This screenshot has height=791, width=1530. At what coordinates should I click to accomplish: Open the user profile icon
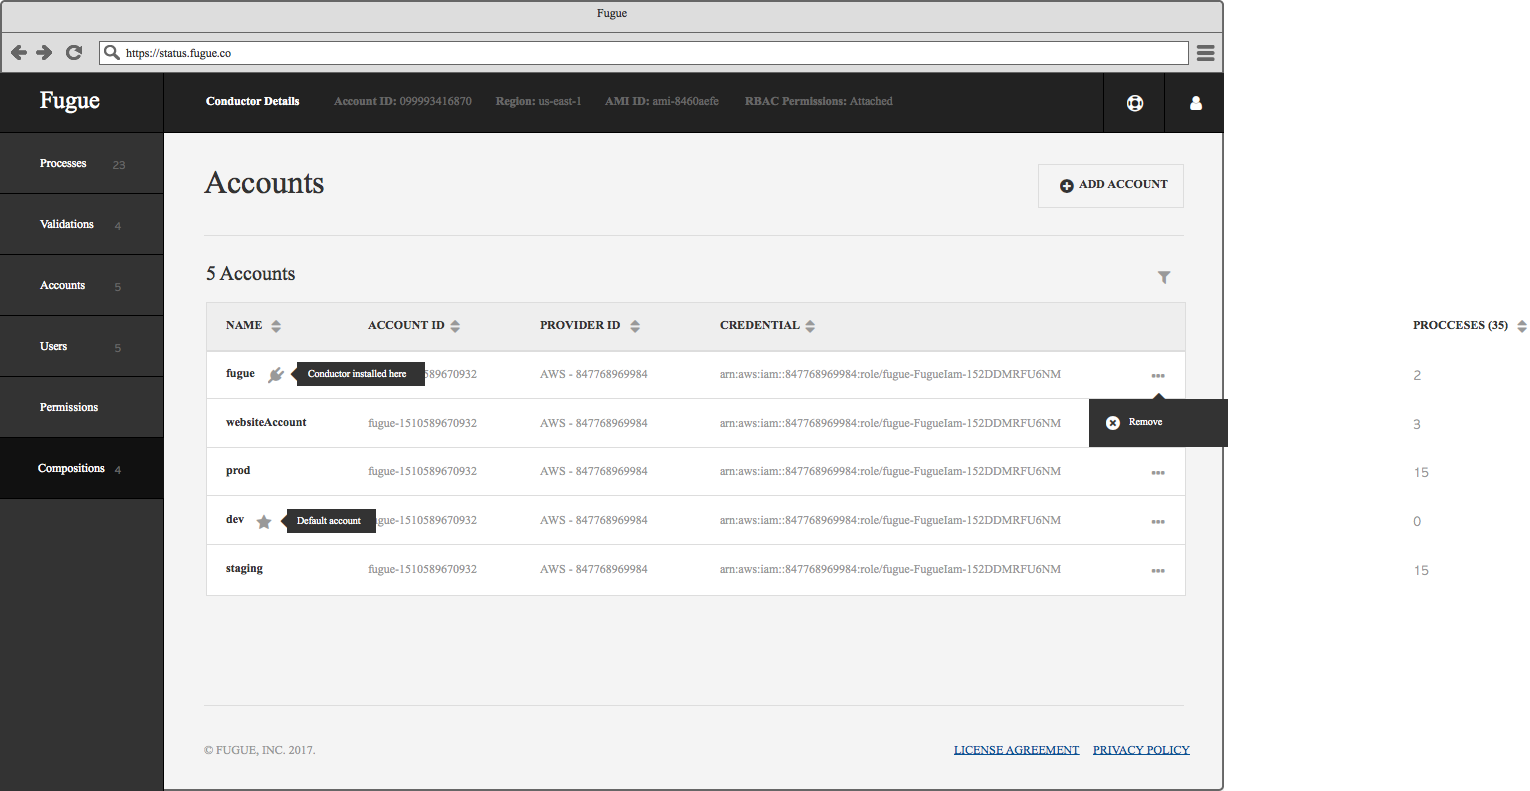coord(1195,103)
